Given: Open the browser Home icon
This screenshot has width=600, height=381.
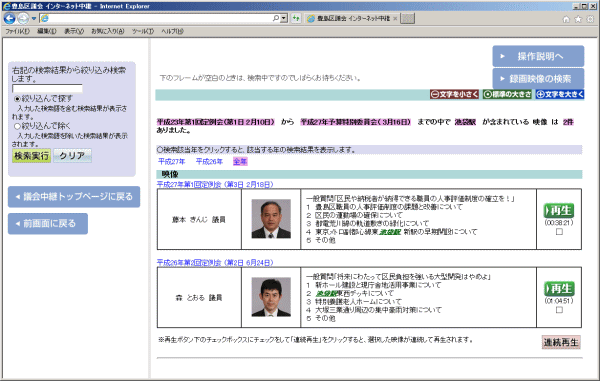Looking at the screenshot, I should tap(566, 19).
